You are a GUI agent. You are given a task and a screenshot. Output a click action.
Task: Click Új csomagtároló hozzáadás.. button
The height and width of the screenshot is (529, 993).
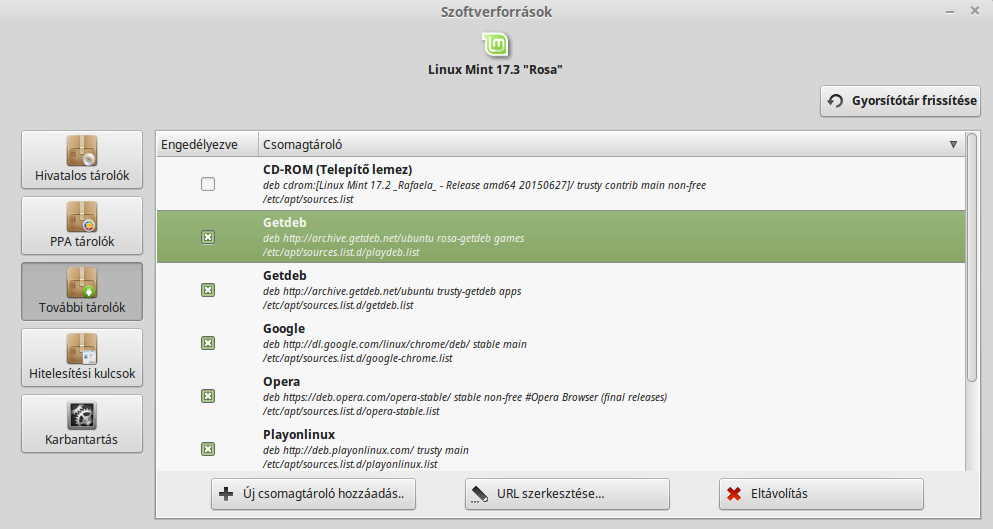click(x=313, y=494)
